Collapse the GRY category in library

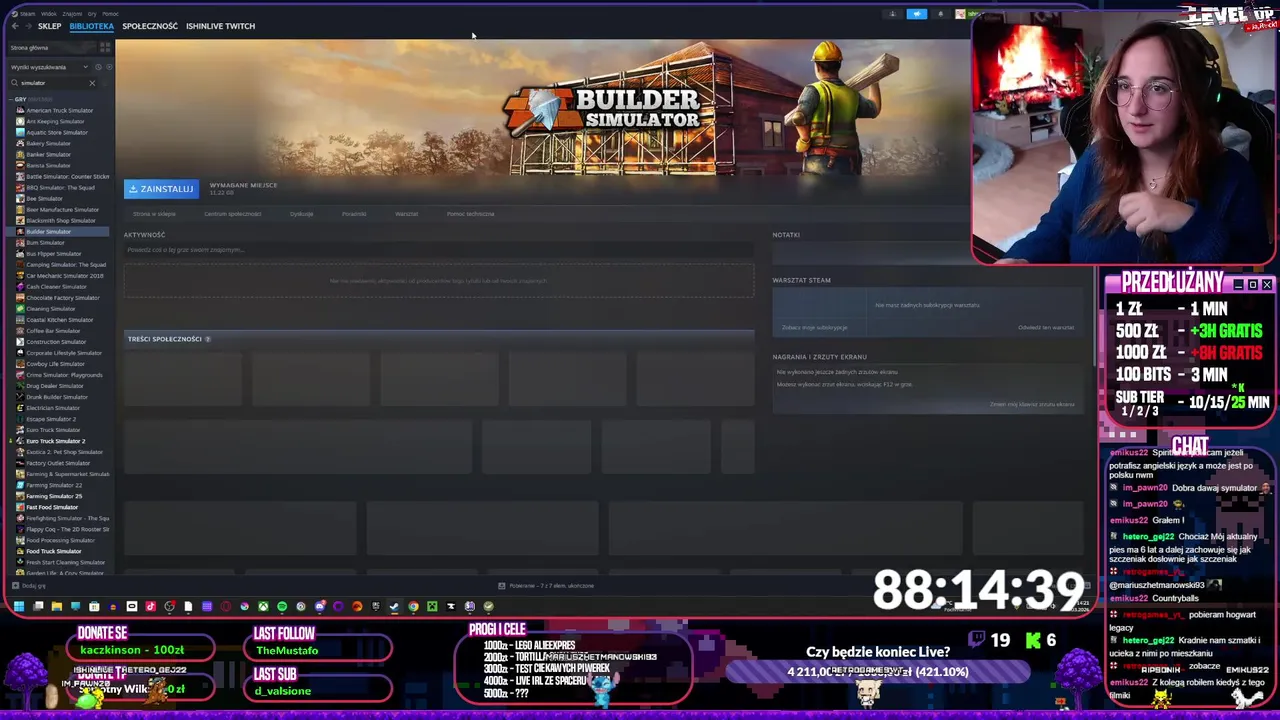click(11, 99)
